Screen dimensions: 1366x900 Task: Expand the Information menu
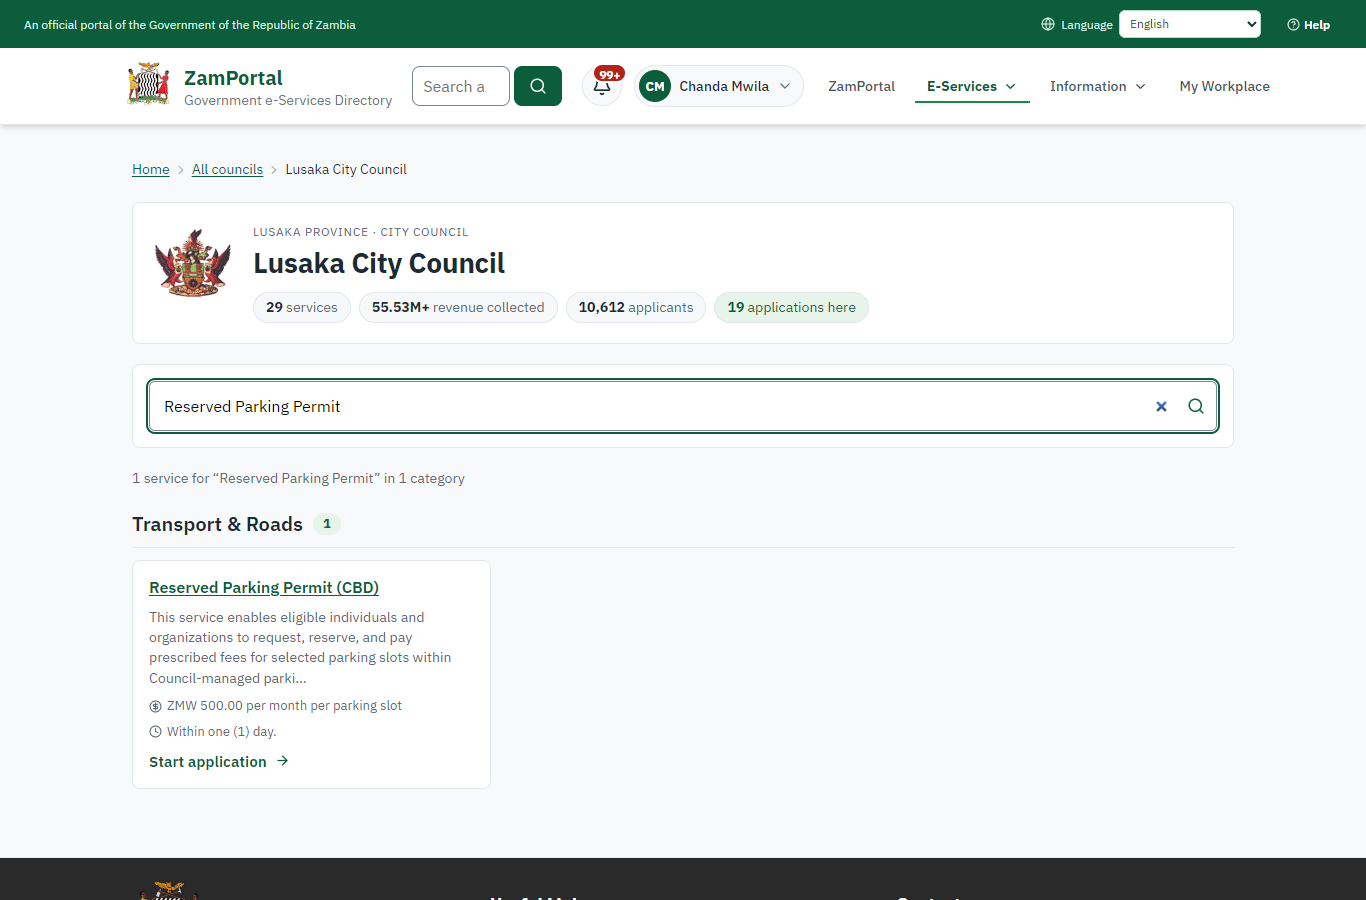tap(1098, 86)
